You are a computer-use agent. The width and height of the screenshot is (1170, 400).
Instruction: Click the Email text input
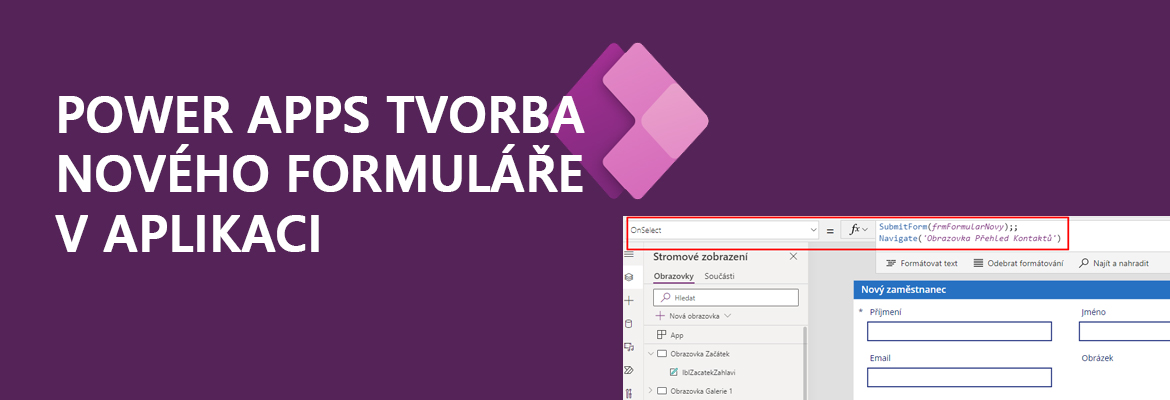click(959, 378)
